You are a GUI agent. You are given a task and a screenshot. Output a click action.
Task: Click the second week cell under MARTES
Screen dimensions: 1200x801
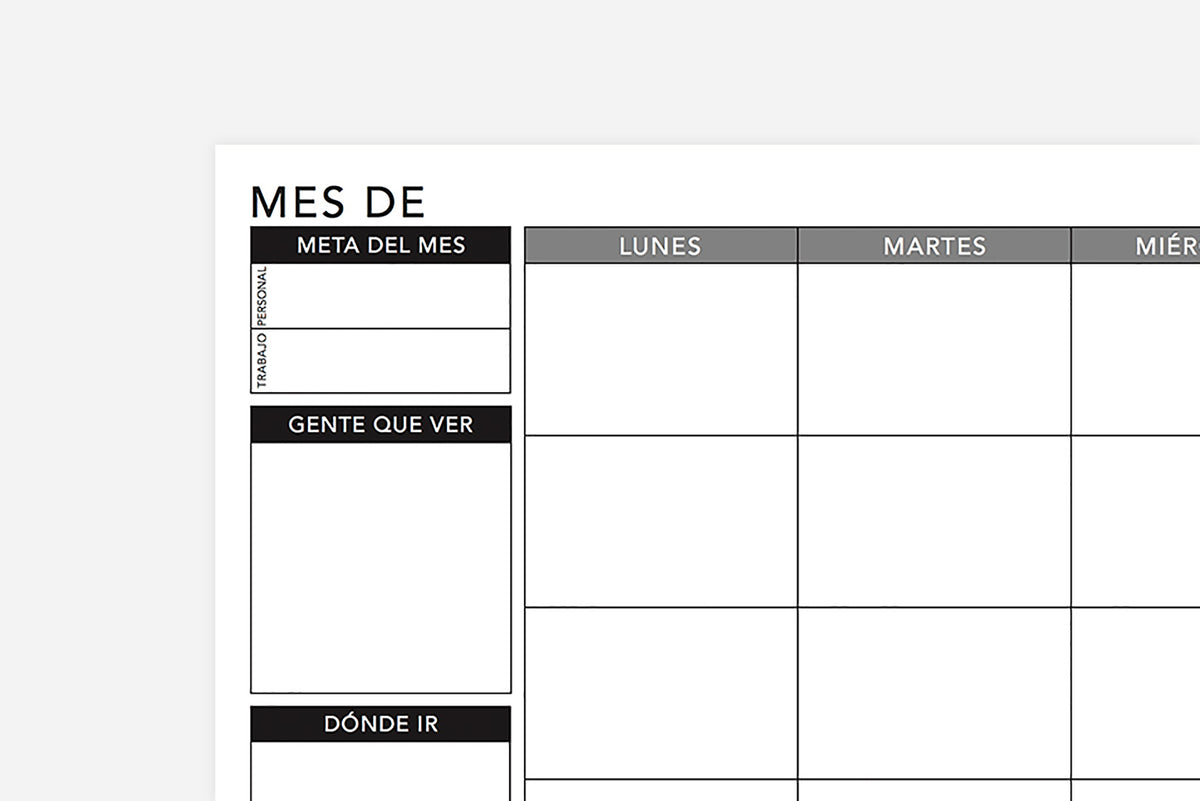coord(934,521)
